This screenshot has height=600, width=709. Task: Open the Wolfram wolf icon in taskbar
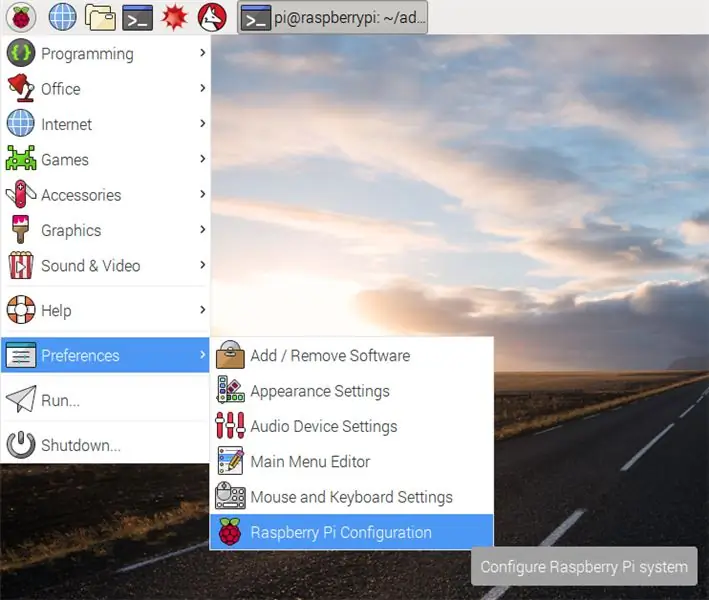(x=212, y=17)
